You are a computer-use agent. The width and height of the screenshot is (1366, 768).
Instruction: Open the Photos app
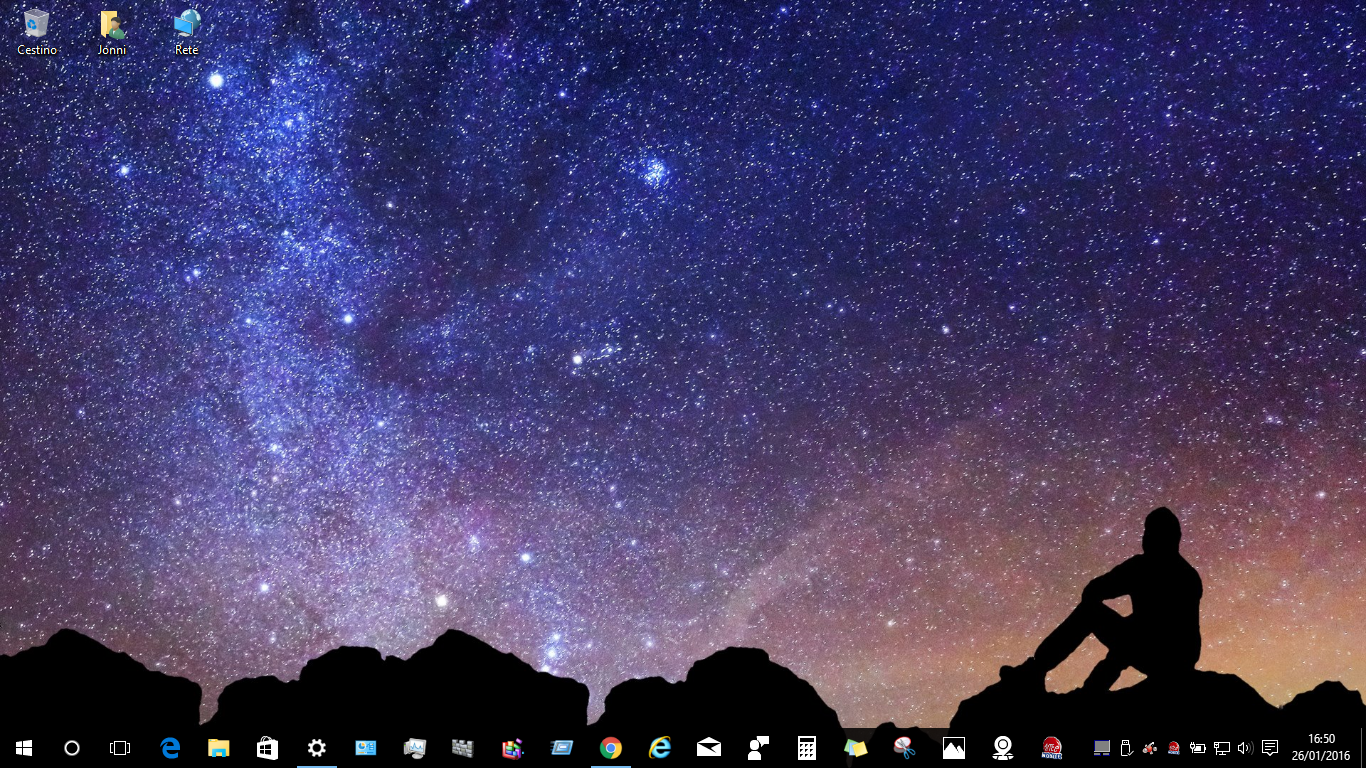click(x=955, y=748)
